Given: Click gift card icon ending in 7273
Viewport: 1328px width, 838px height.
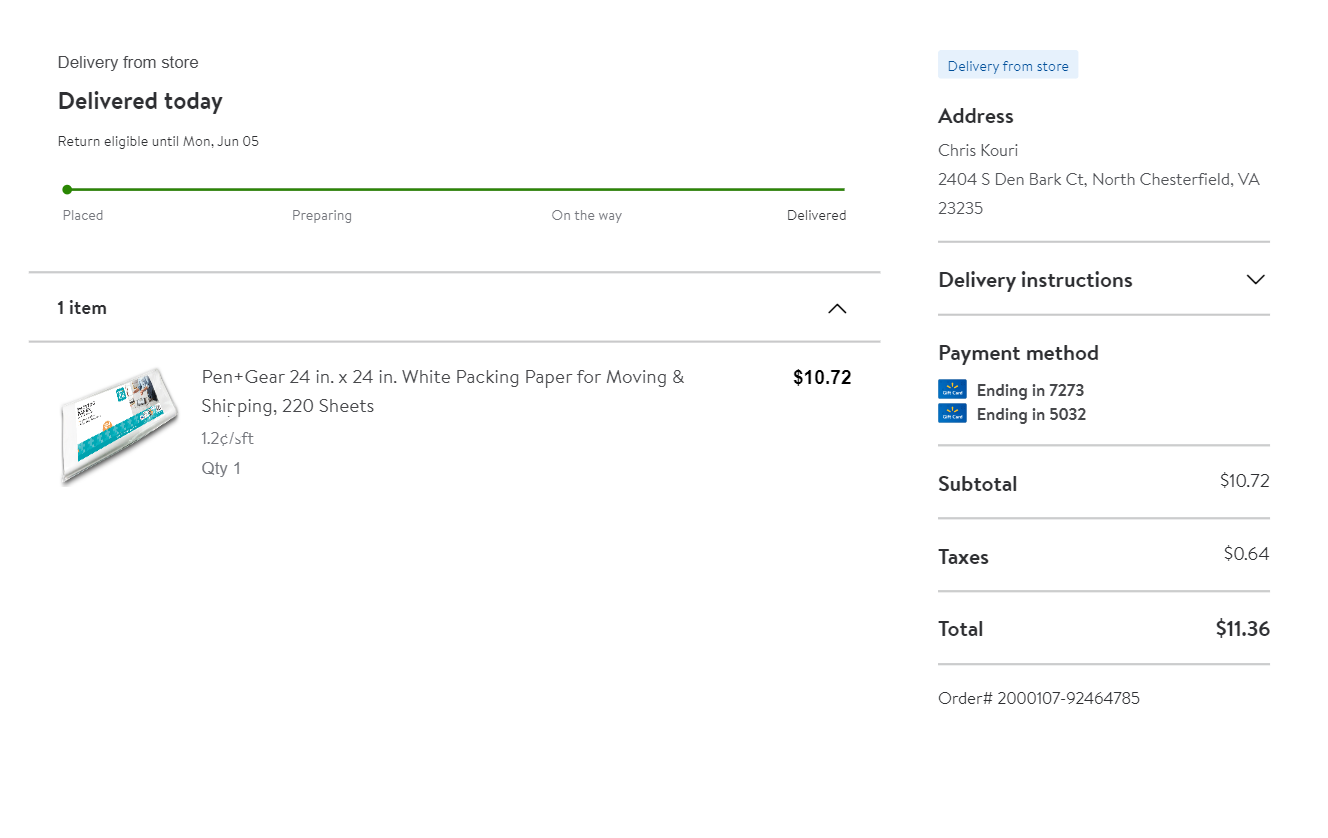Looking at the screenshot, I should [952, 390].
